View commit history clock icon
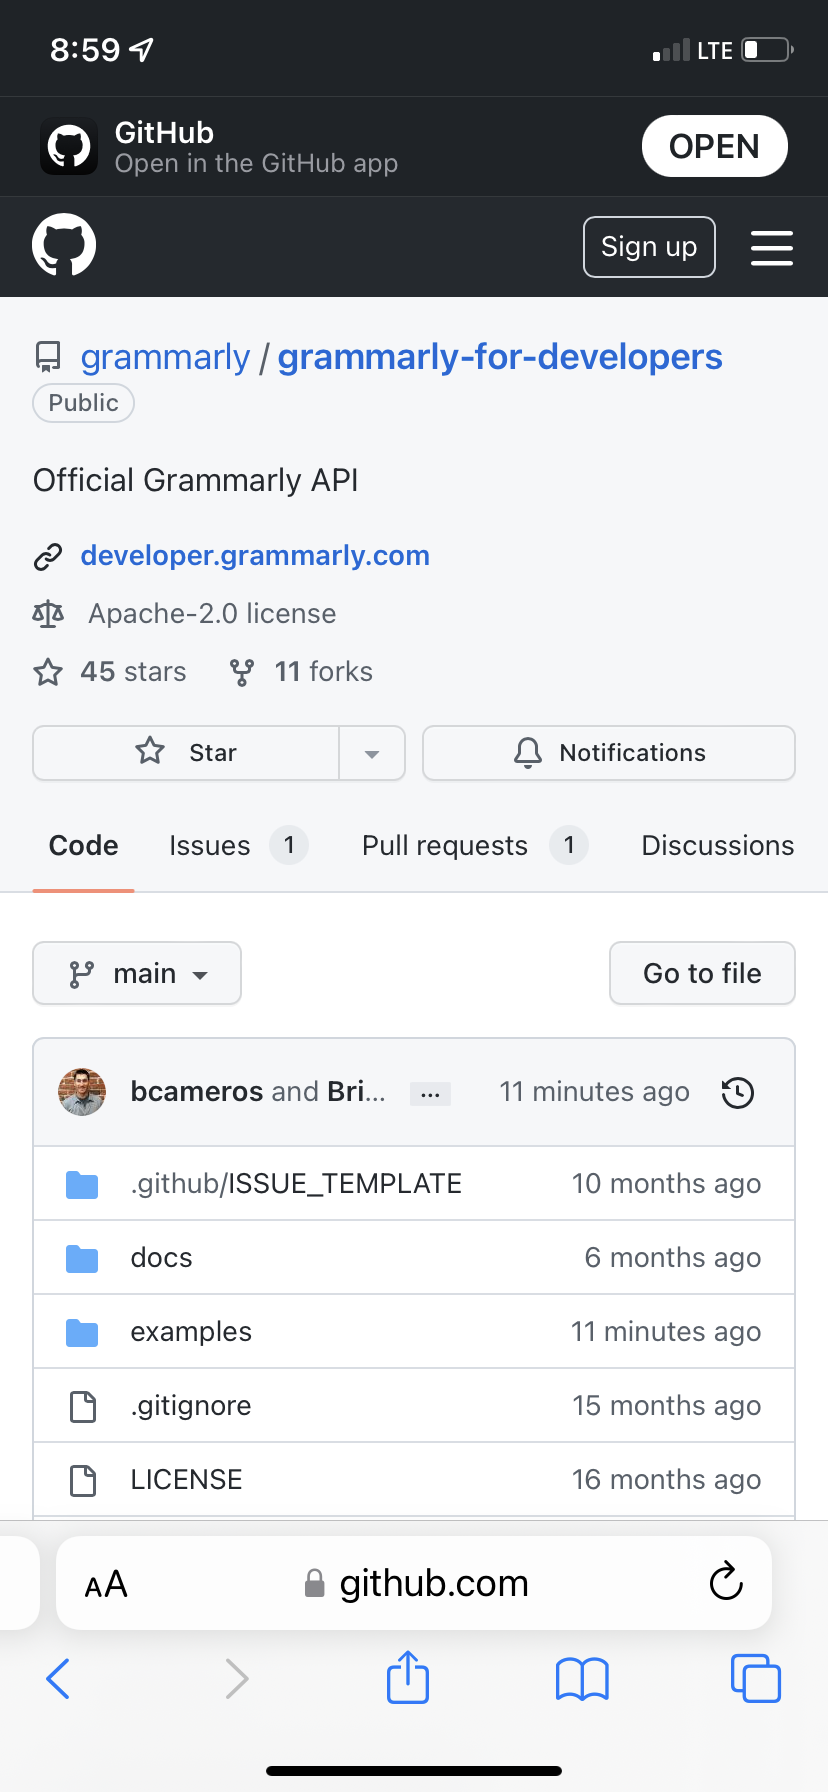This screenshot has height=1792, width=828. coord(738,1092)
